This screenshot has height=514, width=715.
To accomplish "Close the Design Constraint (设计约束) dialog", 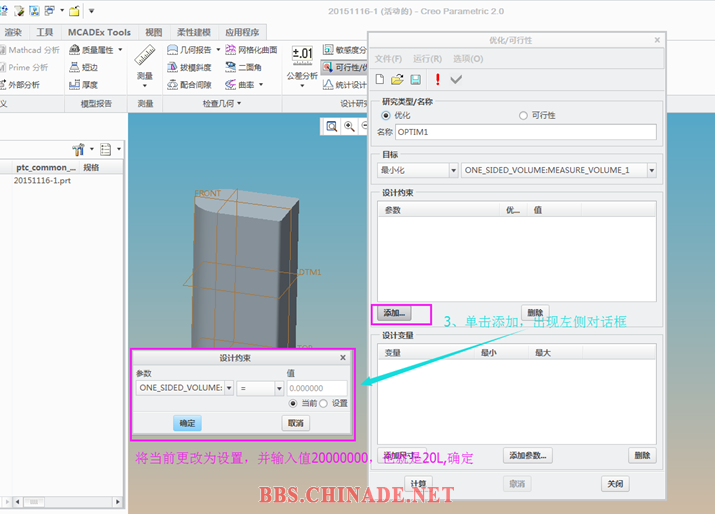I will (x=343, y=358).
